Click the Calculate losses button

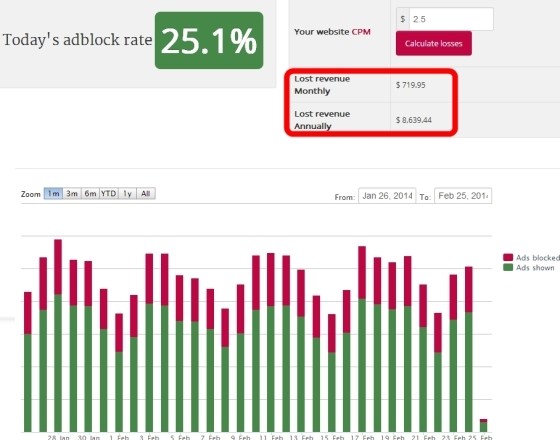(x=434, y=43)
